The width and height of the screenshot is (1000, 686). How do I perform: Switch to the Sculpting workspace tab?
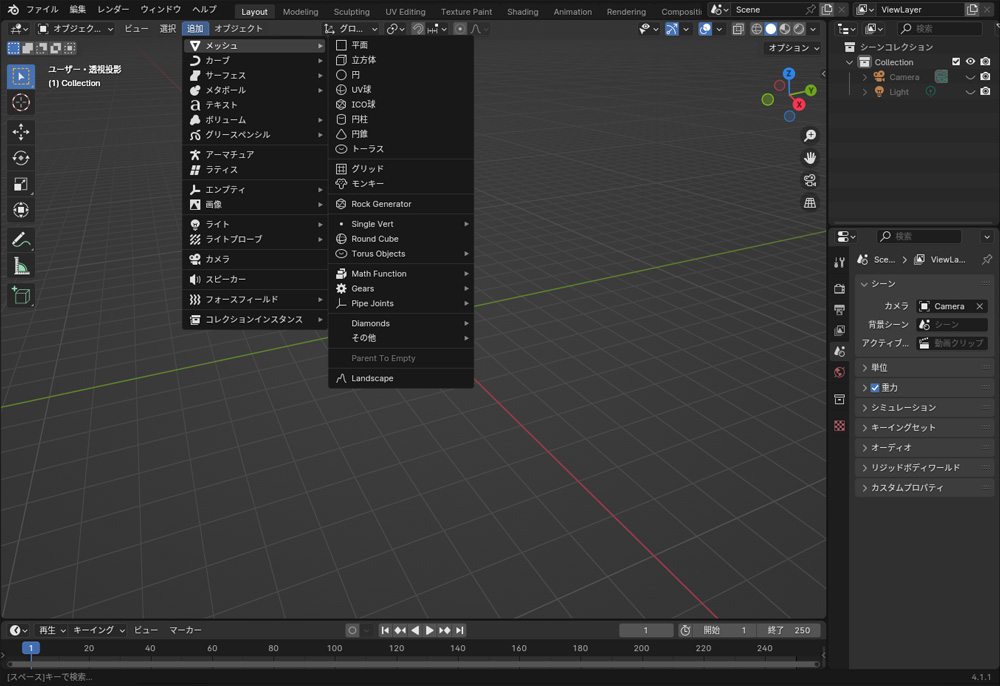coord(351,12)
